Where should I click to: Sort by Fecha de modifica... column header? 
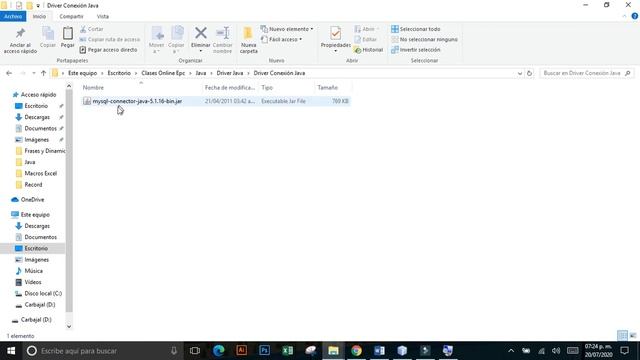coord(230,87)
